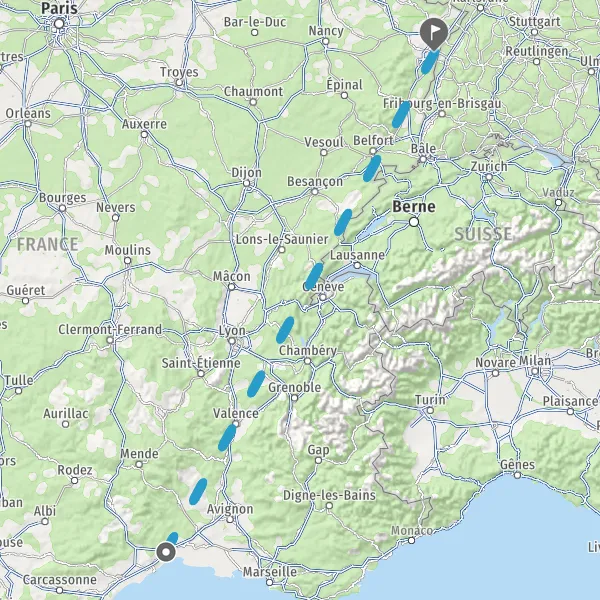Click the Berne city dot
The height and width of the screenshot is (600, 600).
(414, 222)
